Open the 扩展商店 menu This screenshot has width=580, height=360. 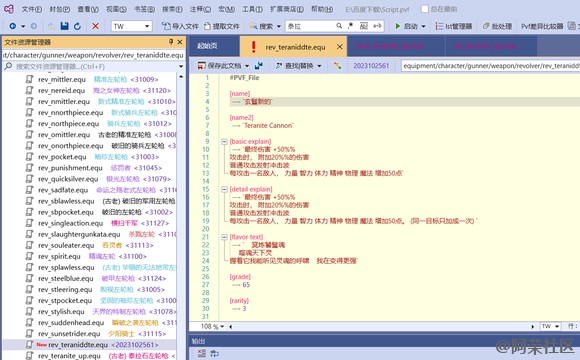(x=287, y=9)
